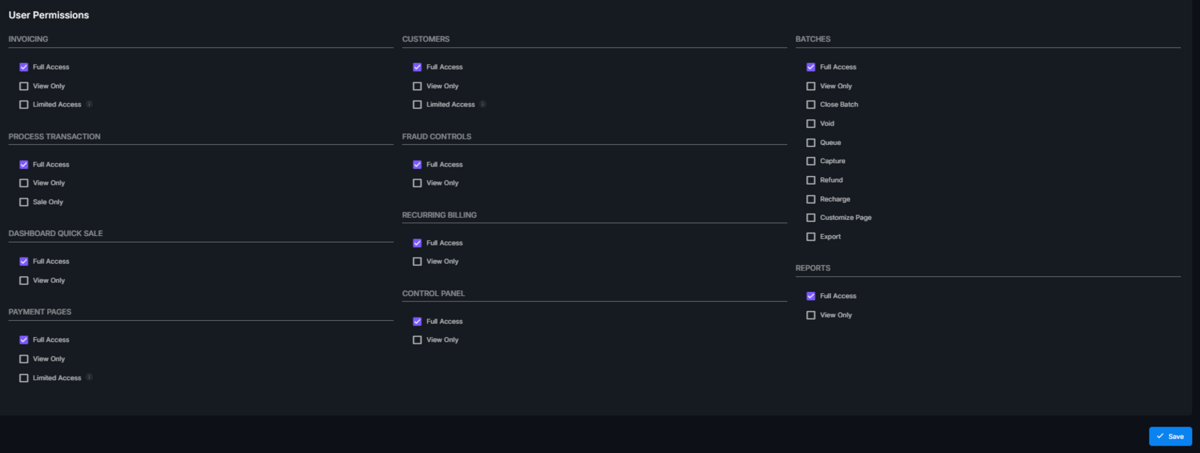The width and height of the screenshot is (1200, 453).
Task: Click info icon by Payment Pages Limited Access
Action: click(x=89, y=377)
